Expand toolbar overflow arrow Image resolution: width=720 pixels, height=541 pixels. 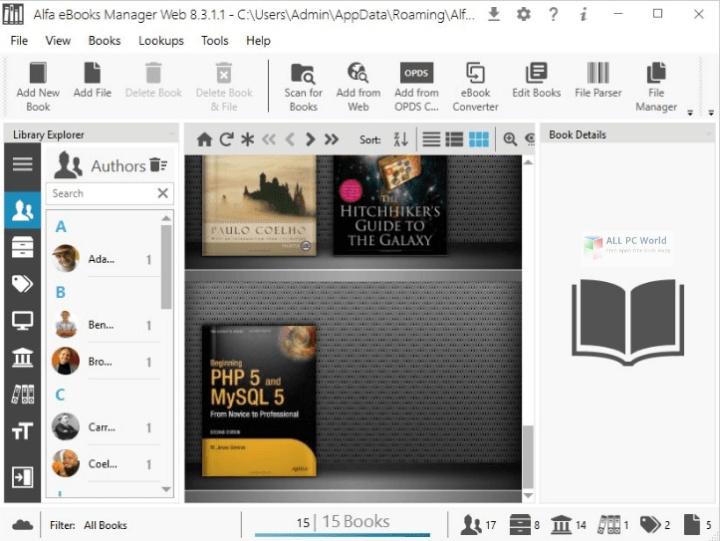click(690, 113)
